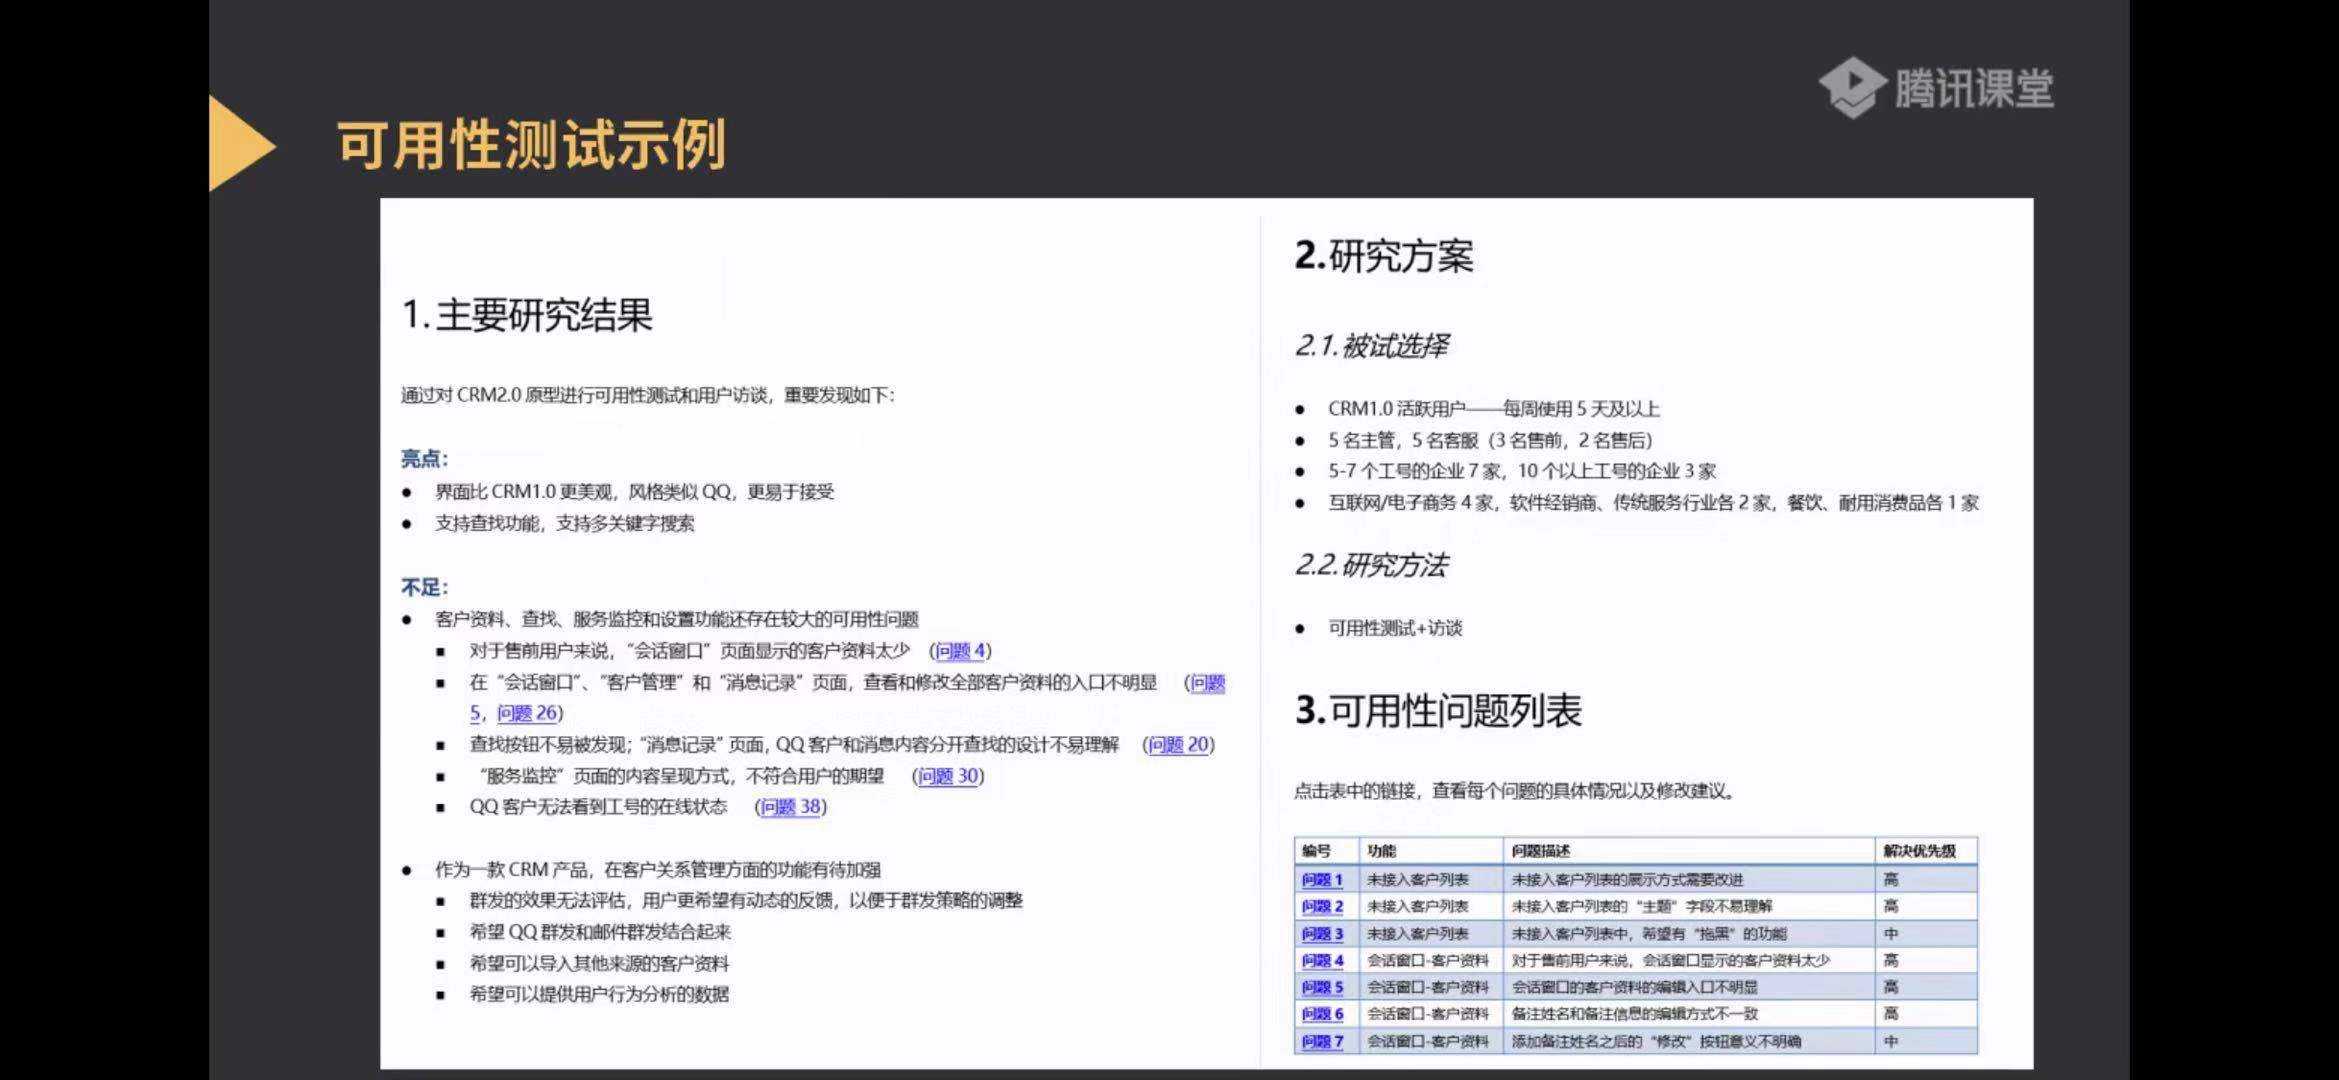Click 未接入客户列表 in the 问题 2 row
Viewport: 2339px width, 1080px height.
[1418, 907]
